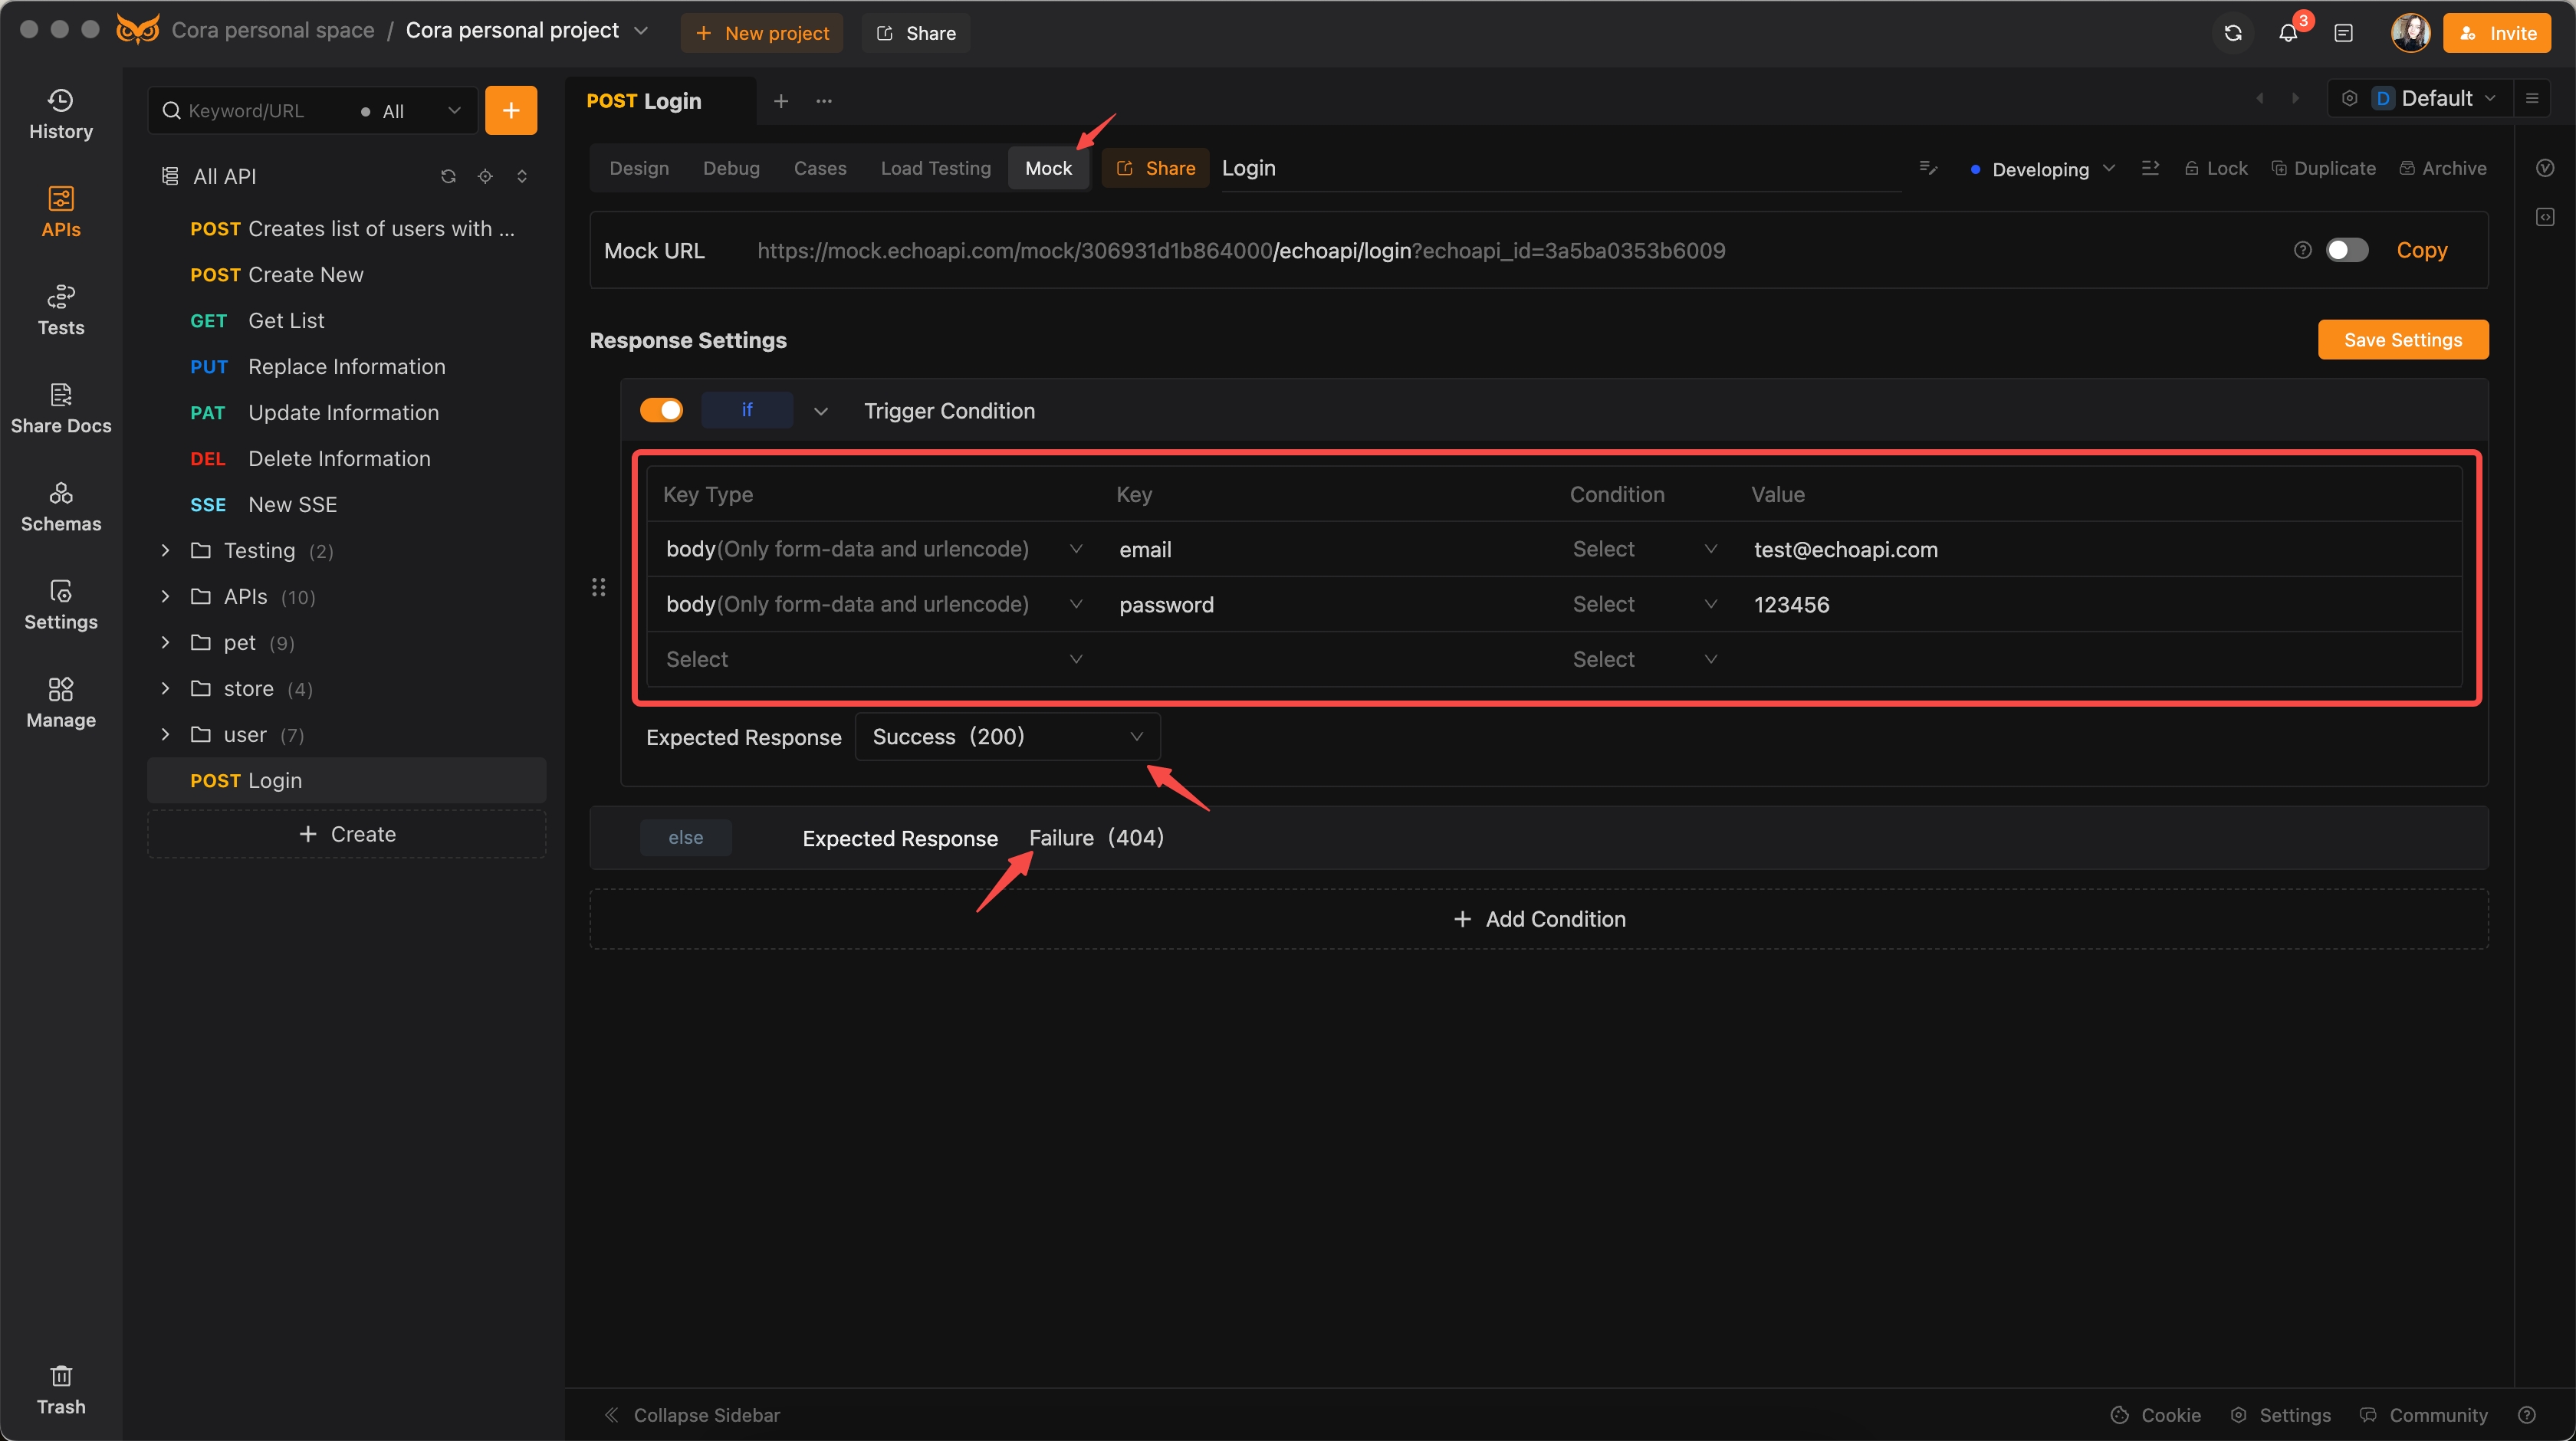Expand the user folder in sidebar
Image resolution: width=2576 pixels, height=1441 pixels.
pos(166,734)
